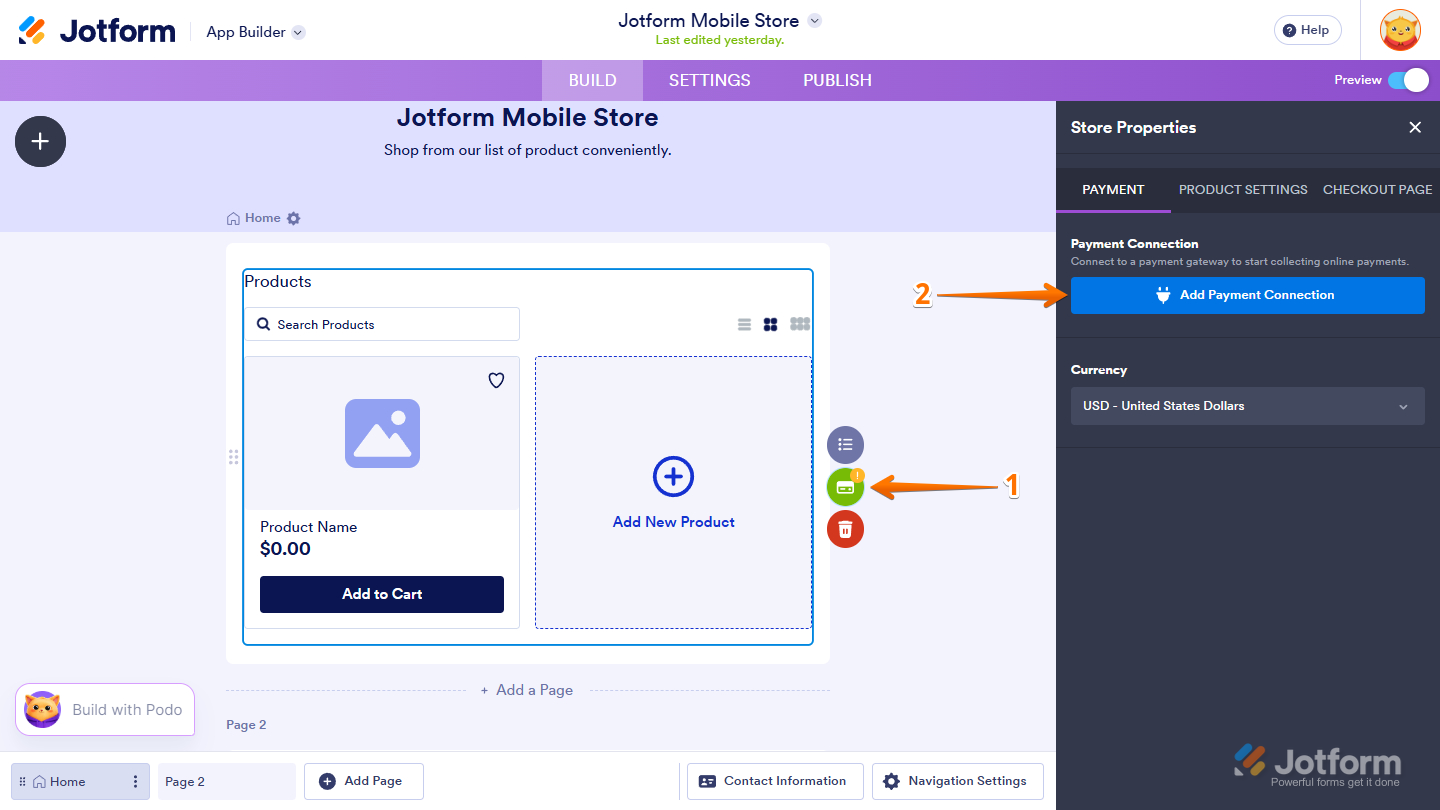Switch to the BUILD tab
1440x810 pixels.
pyautogui.click(x=592, y=80)
